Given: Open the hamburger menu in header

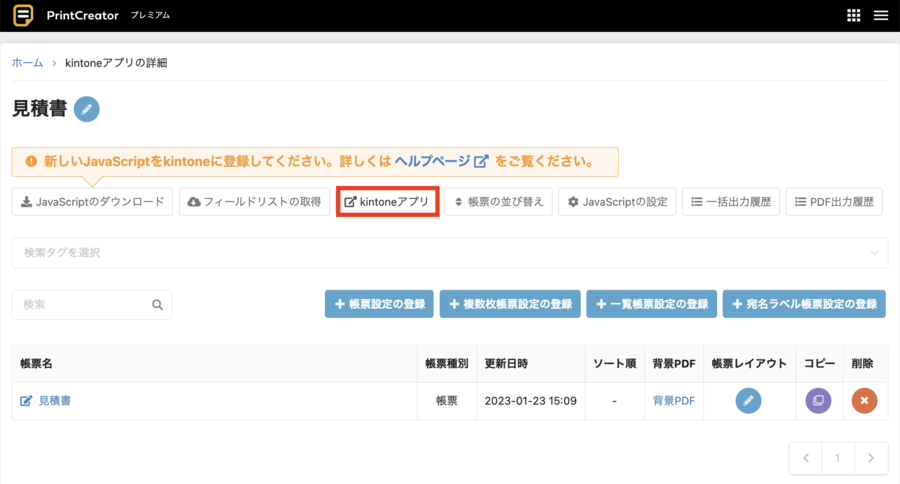Looking at the screenshot, I should pyautogui.click(x=881, y=16).
